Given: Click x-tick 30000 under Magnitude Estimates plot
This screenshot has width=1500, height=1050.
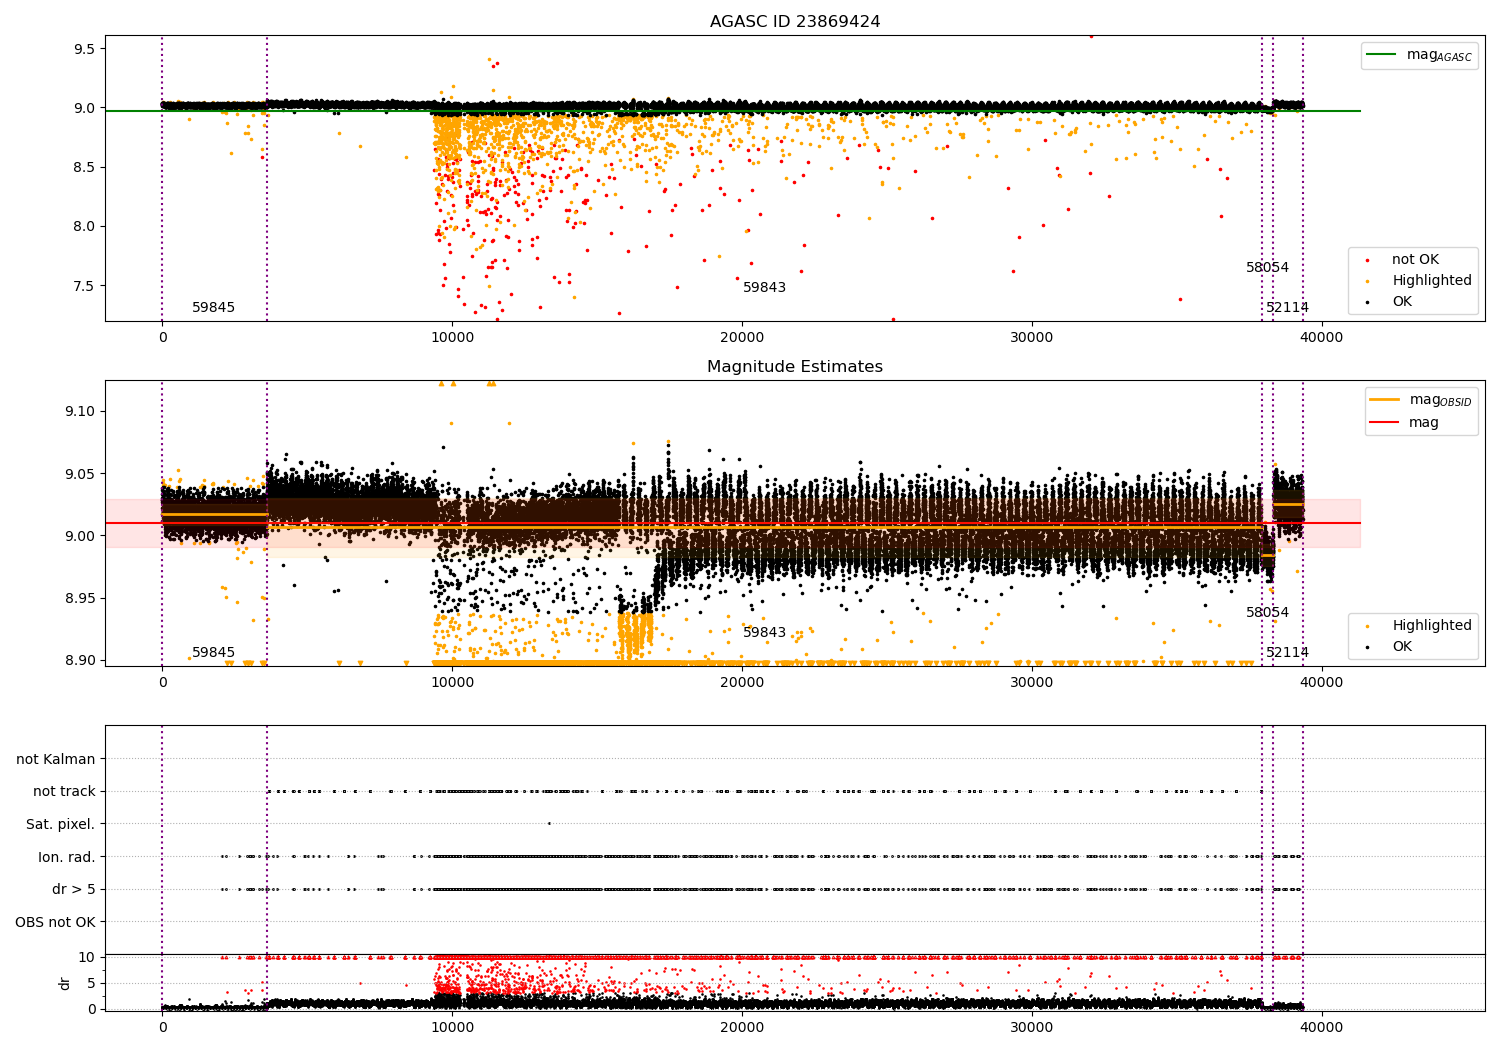Looking at the screenshot, I should pos(1032,683).
